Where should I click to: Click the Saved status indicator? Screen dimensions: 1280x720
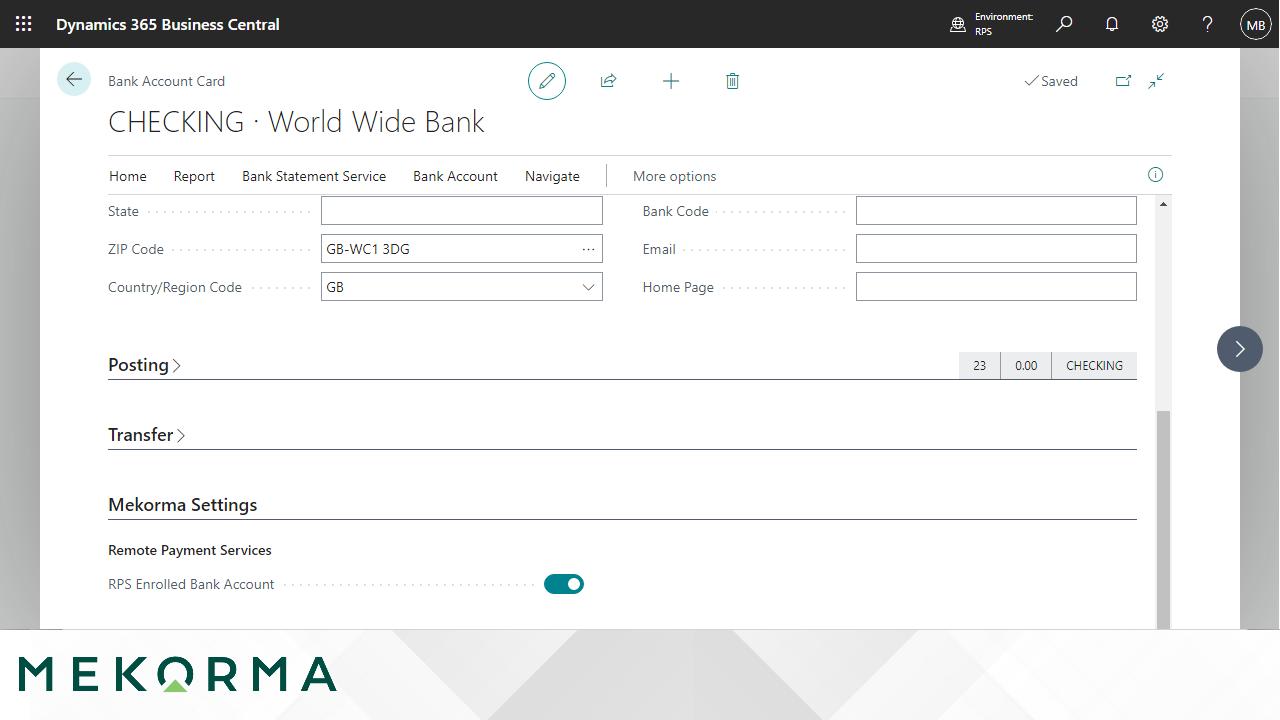(x=1051, y=81)
